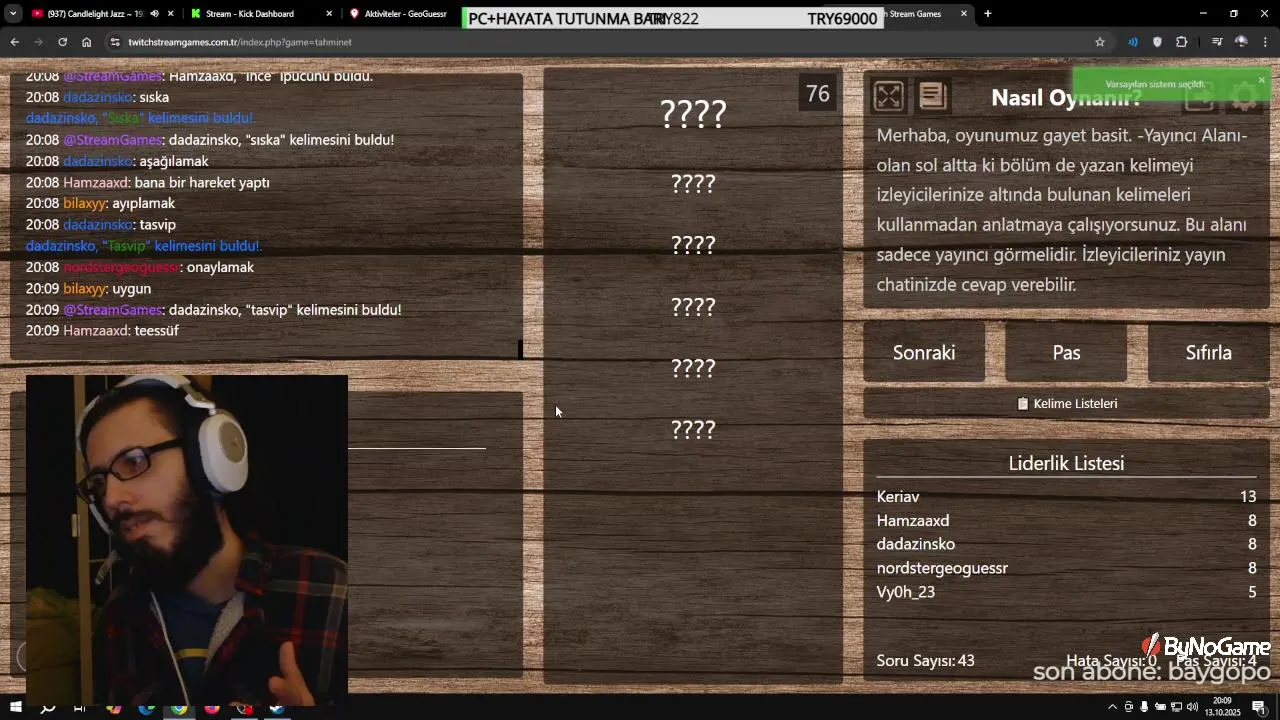Viewport: 1280px width, 720px height.
Task: Mute the Candlelight Jazz tab audio
Action: coord(154,14)
